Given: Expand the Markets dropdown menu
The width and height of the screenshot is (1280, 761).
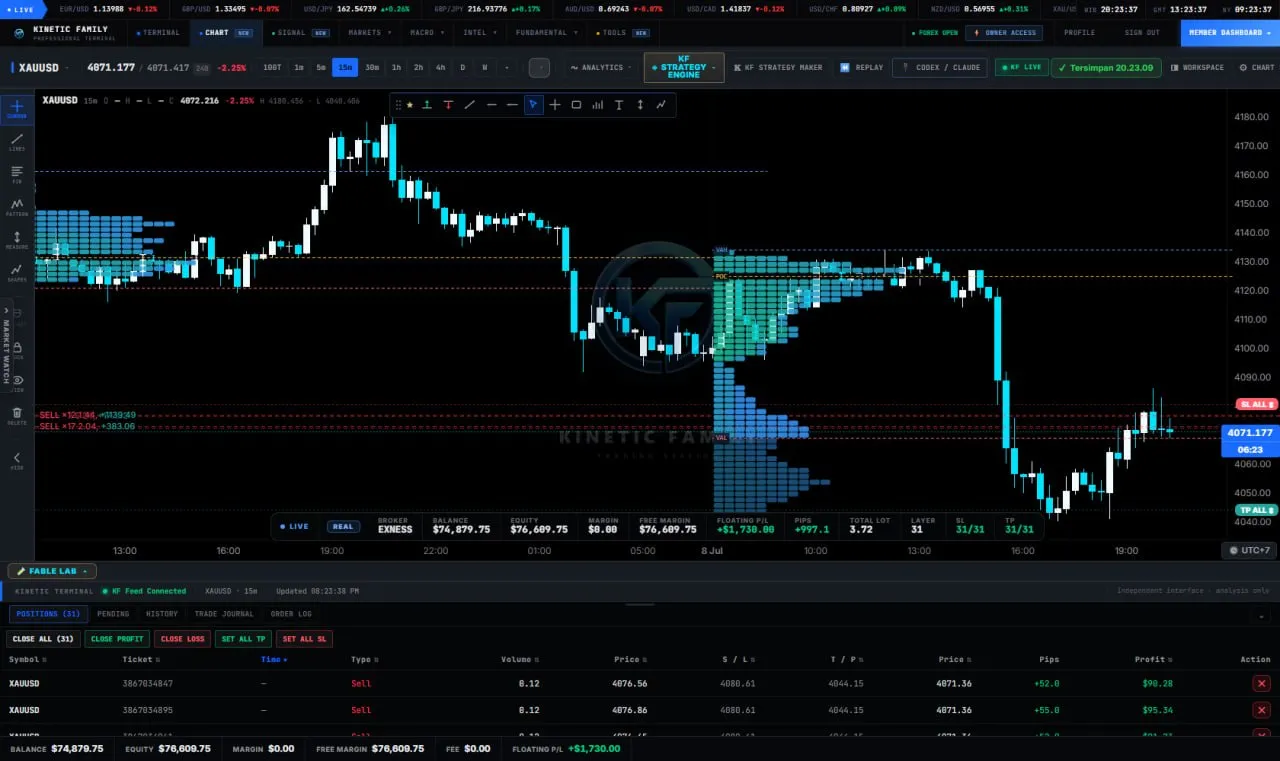Looking at the screenshot, I should click(368, 33).
